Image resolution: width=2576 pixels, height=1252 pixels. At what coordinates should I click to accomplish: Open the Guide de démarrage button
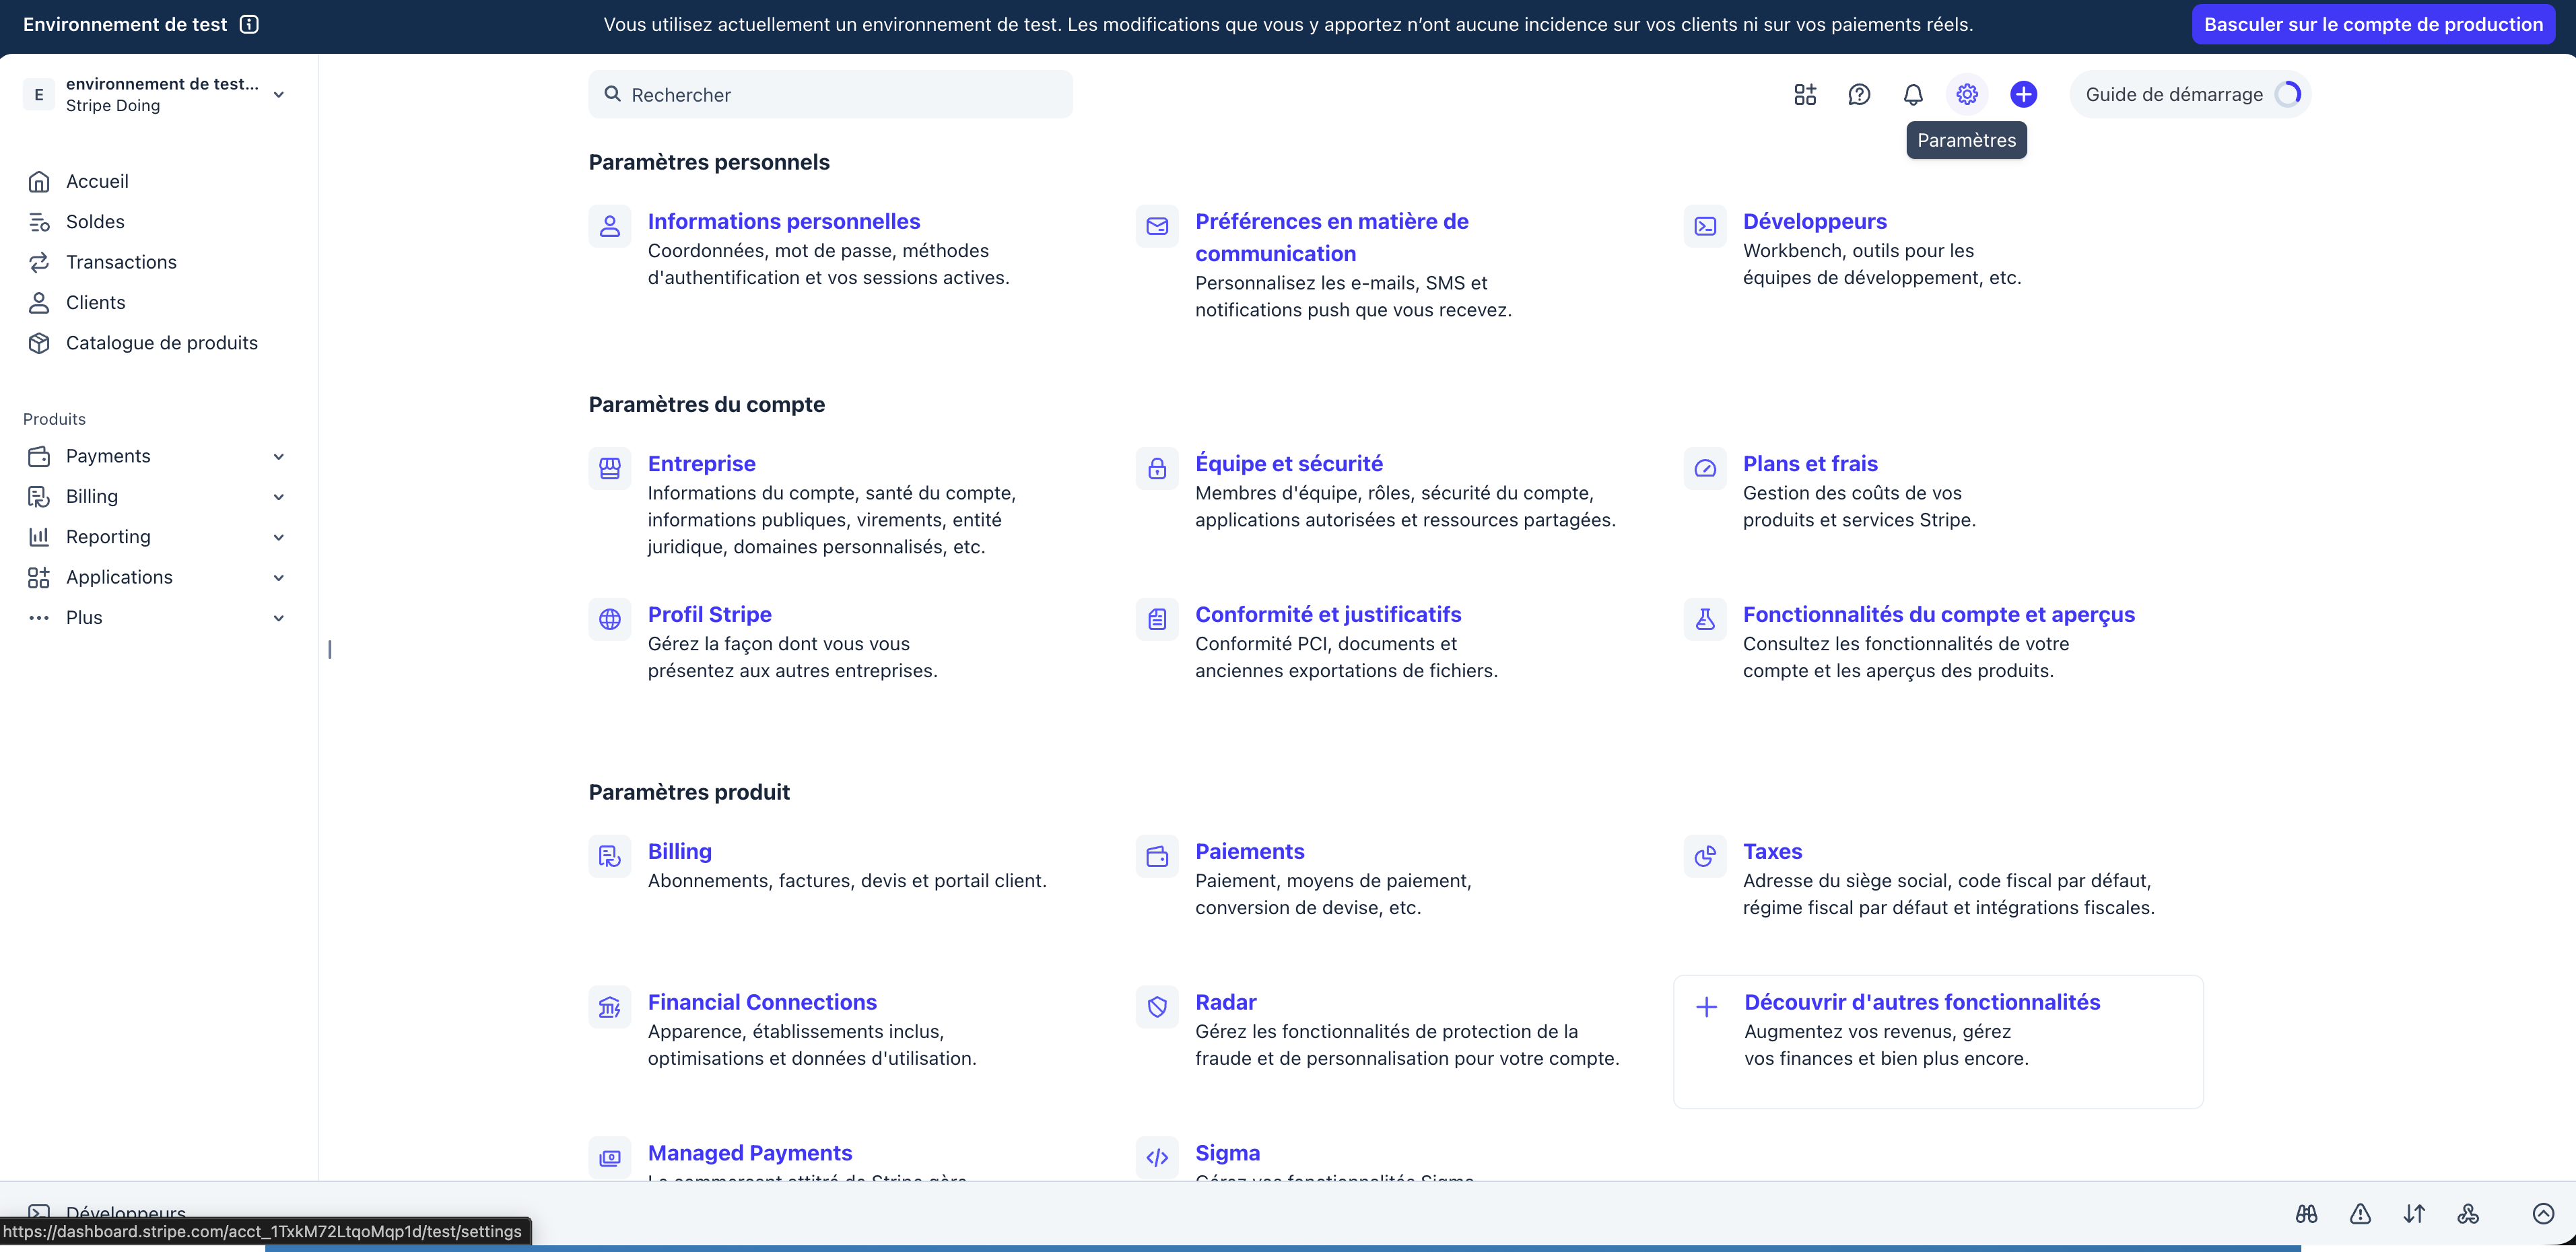tap(2190, 94)
